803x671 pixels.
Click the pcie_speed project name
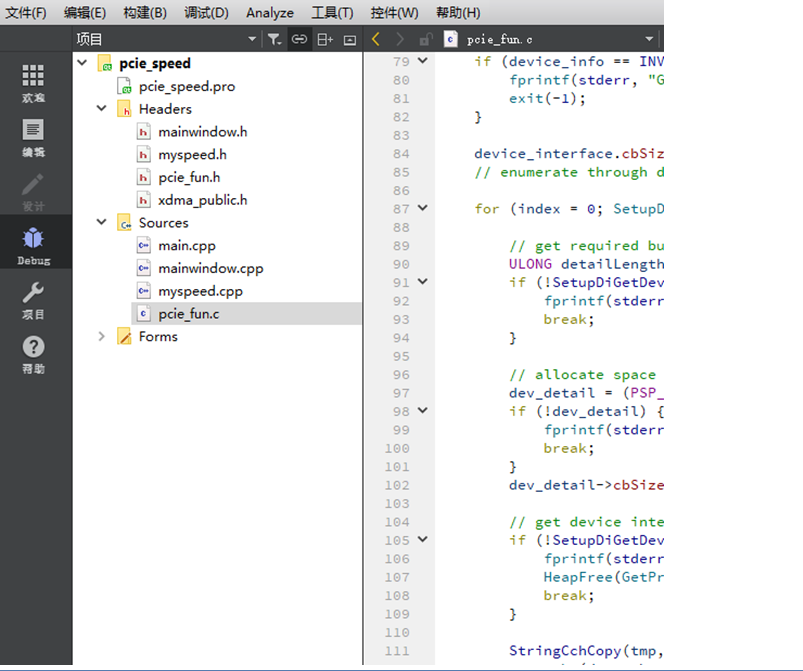[x=155, y=63]
